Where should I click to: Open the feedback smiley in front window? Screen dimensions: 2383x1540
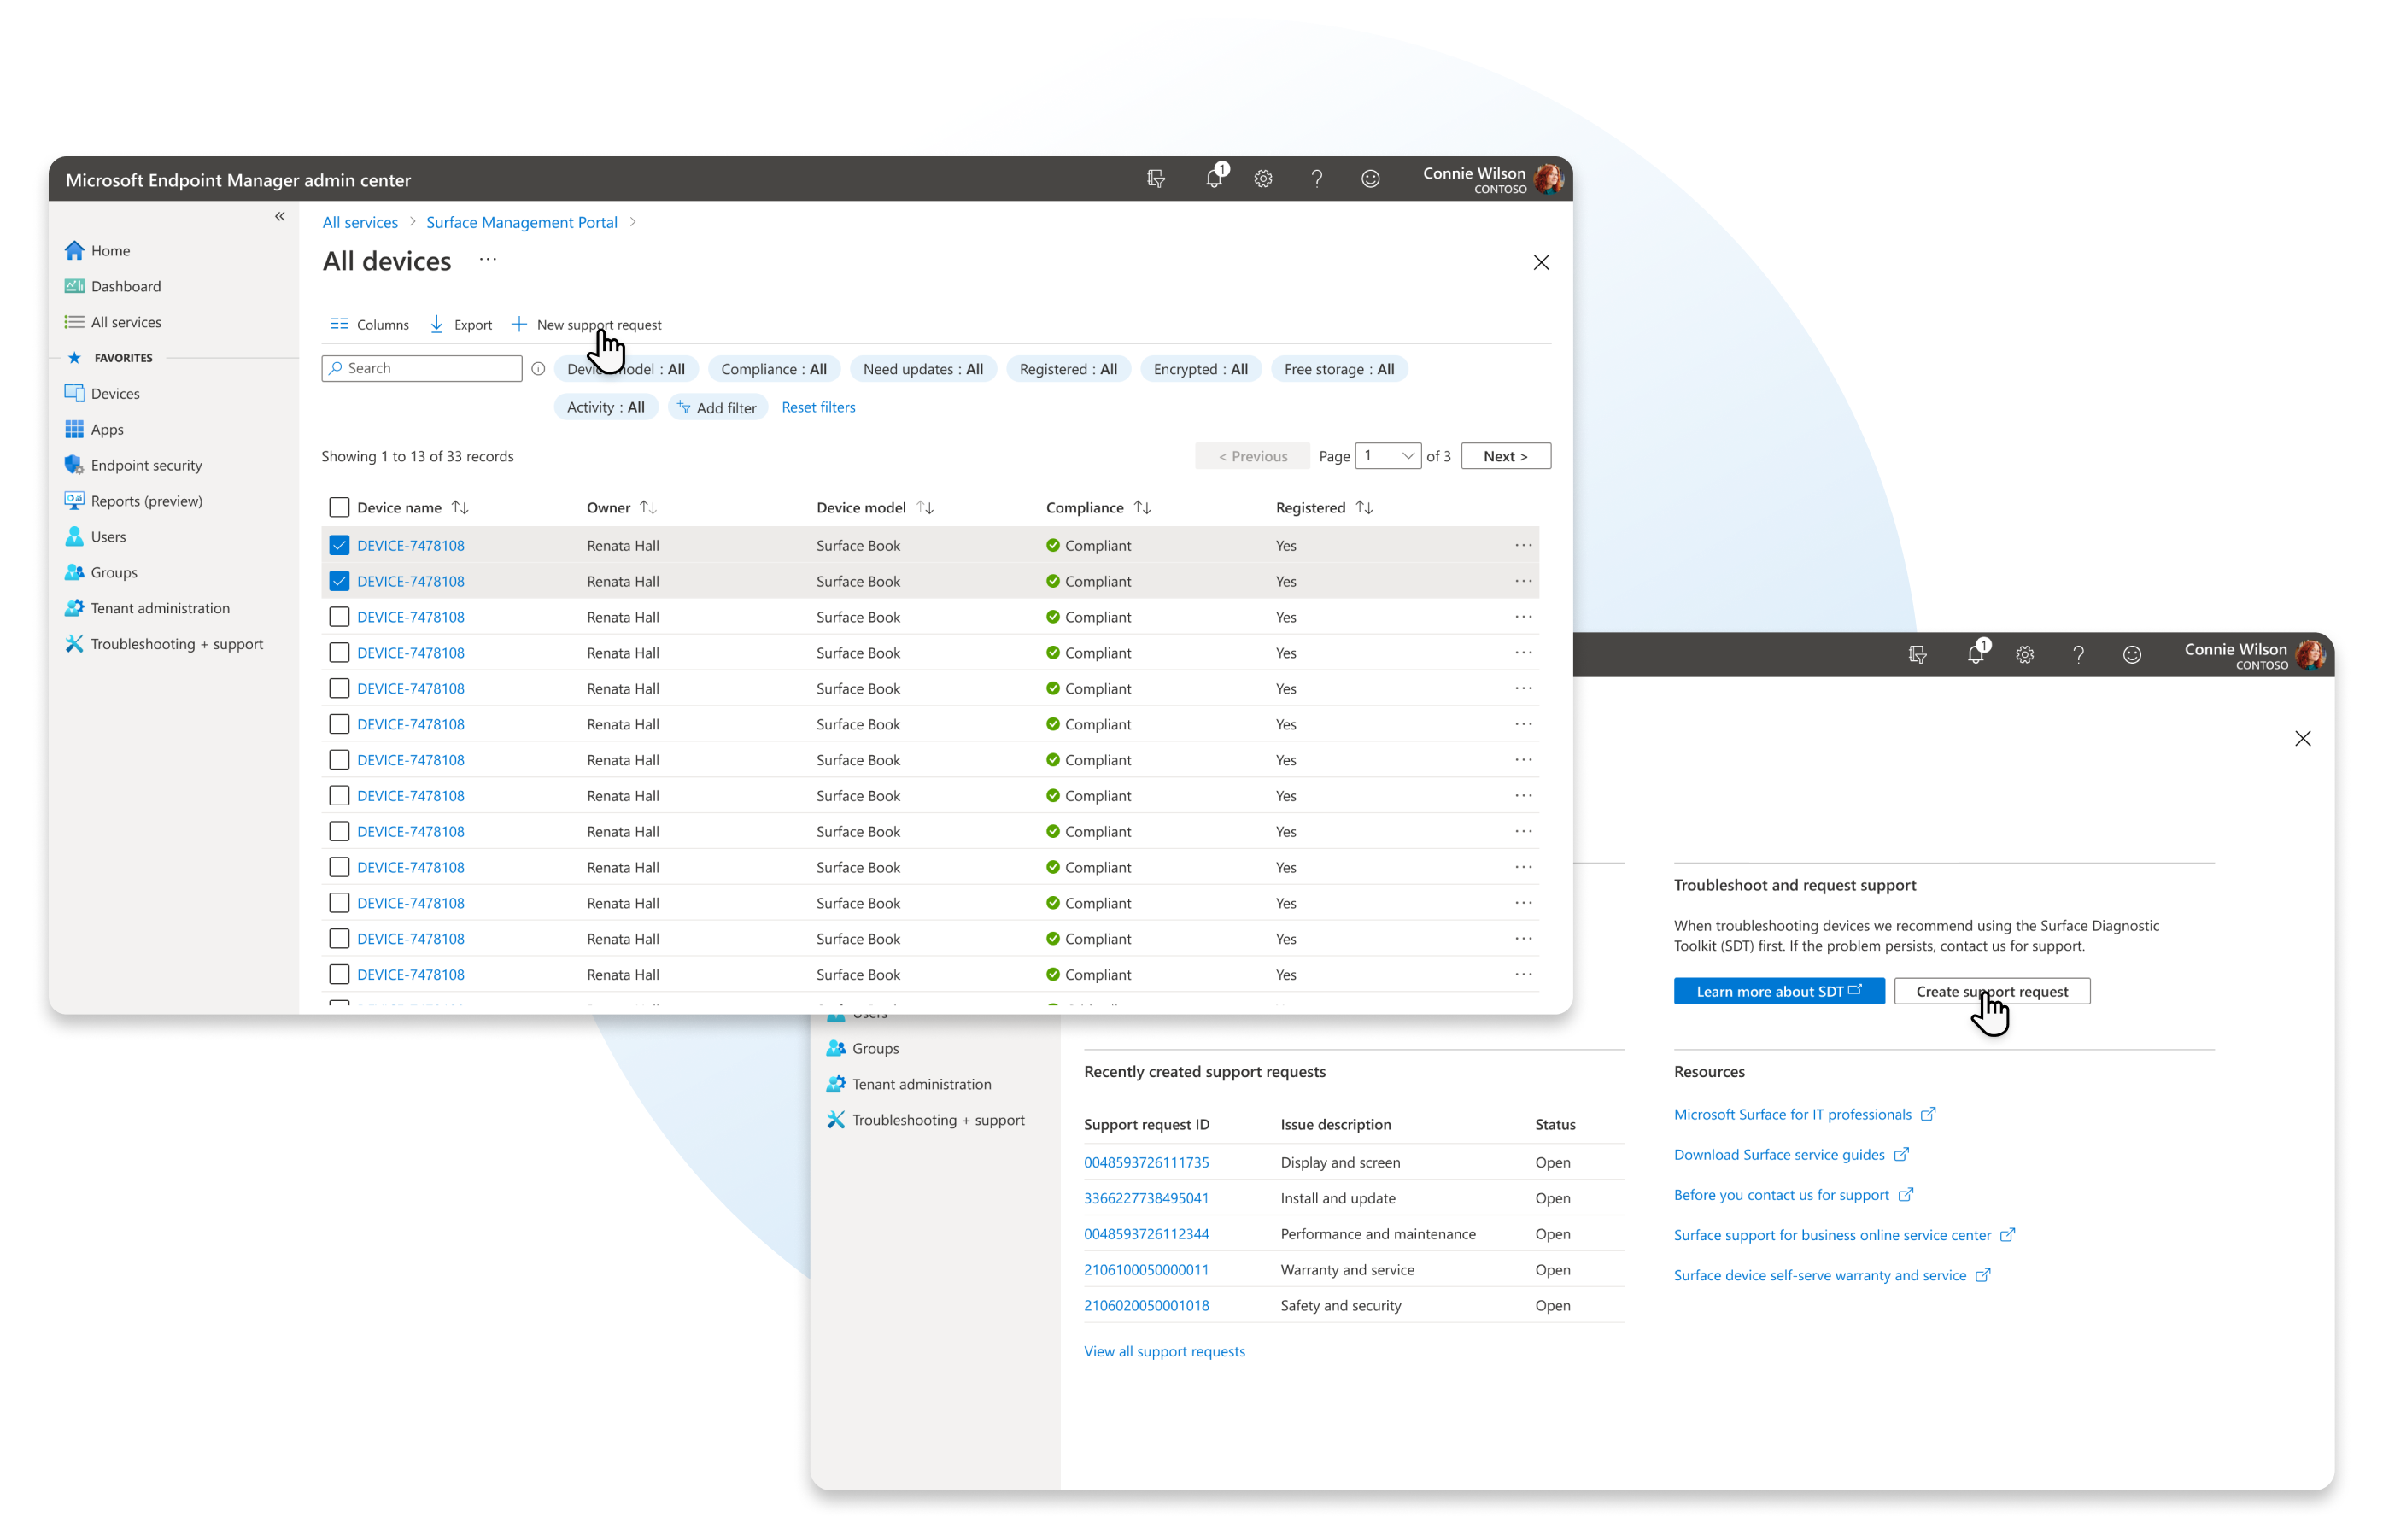1371,179
